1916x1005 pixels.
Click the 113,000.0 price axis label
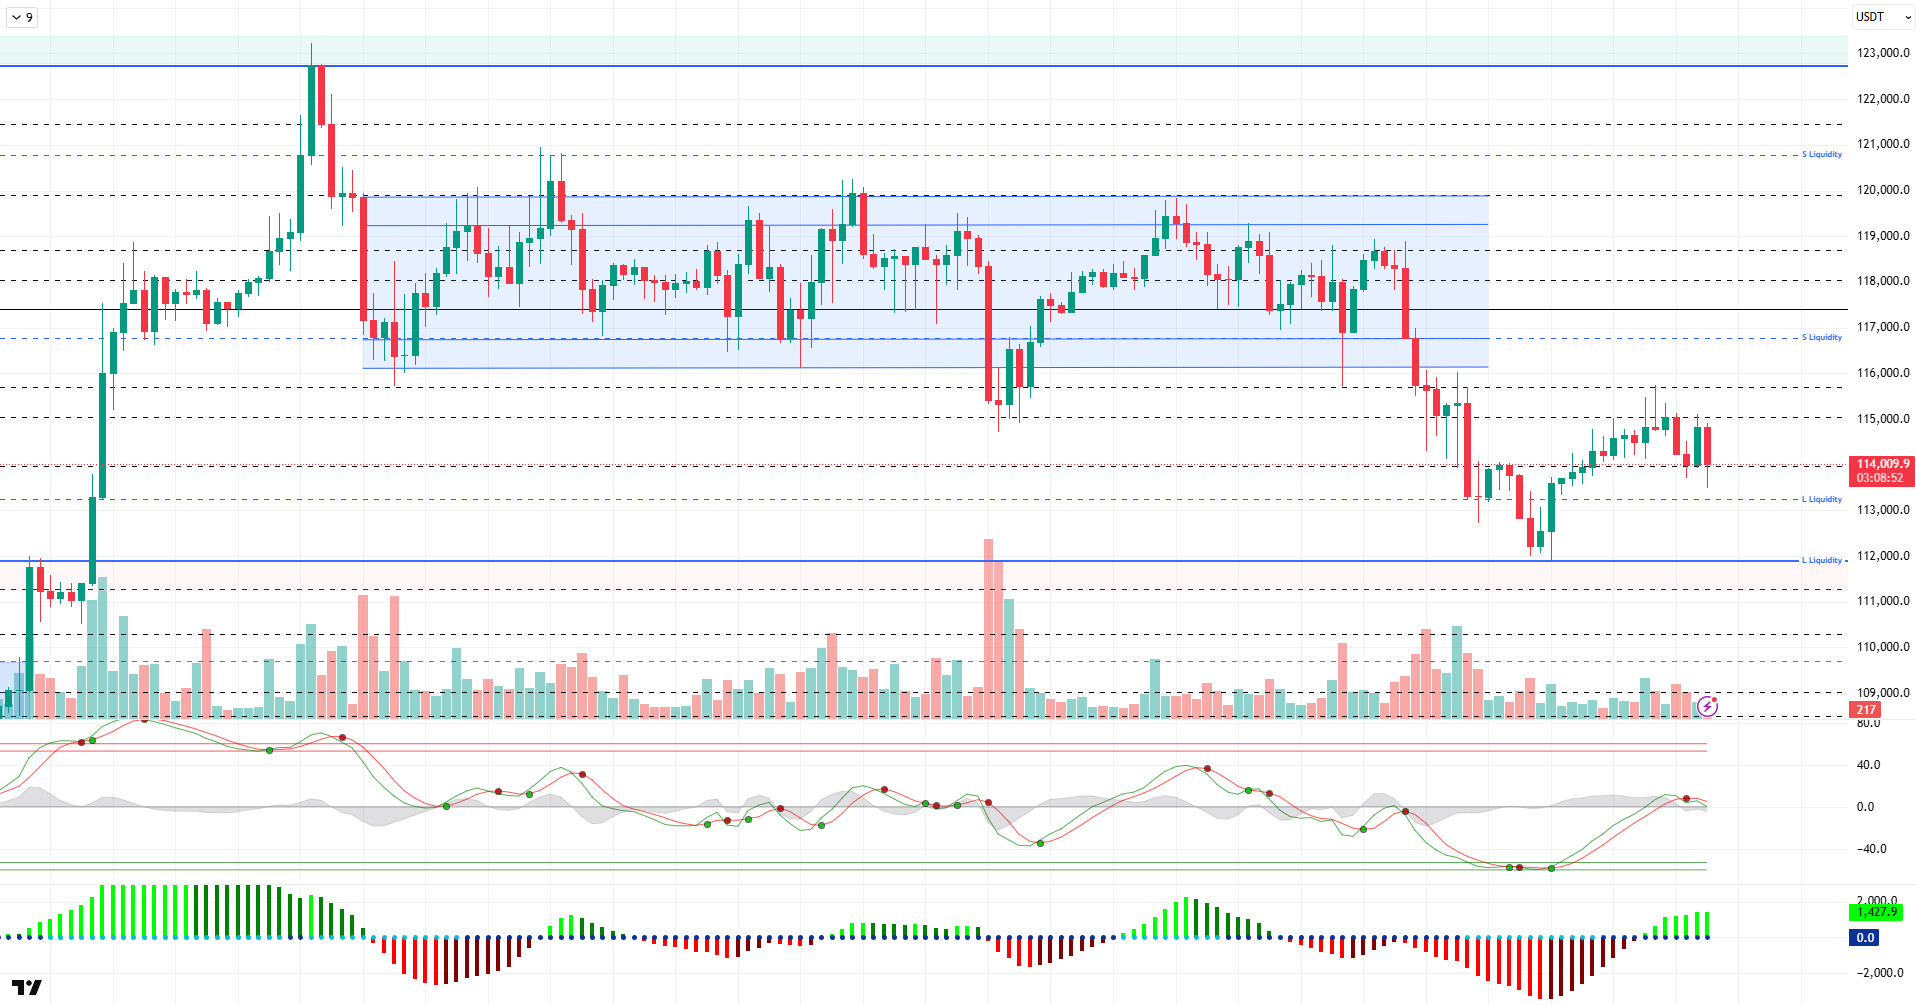pos(1883,510)
